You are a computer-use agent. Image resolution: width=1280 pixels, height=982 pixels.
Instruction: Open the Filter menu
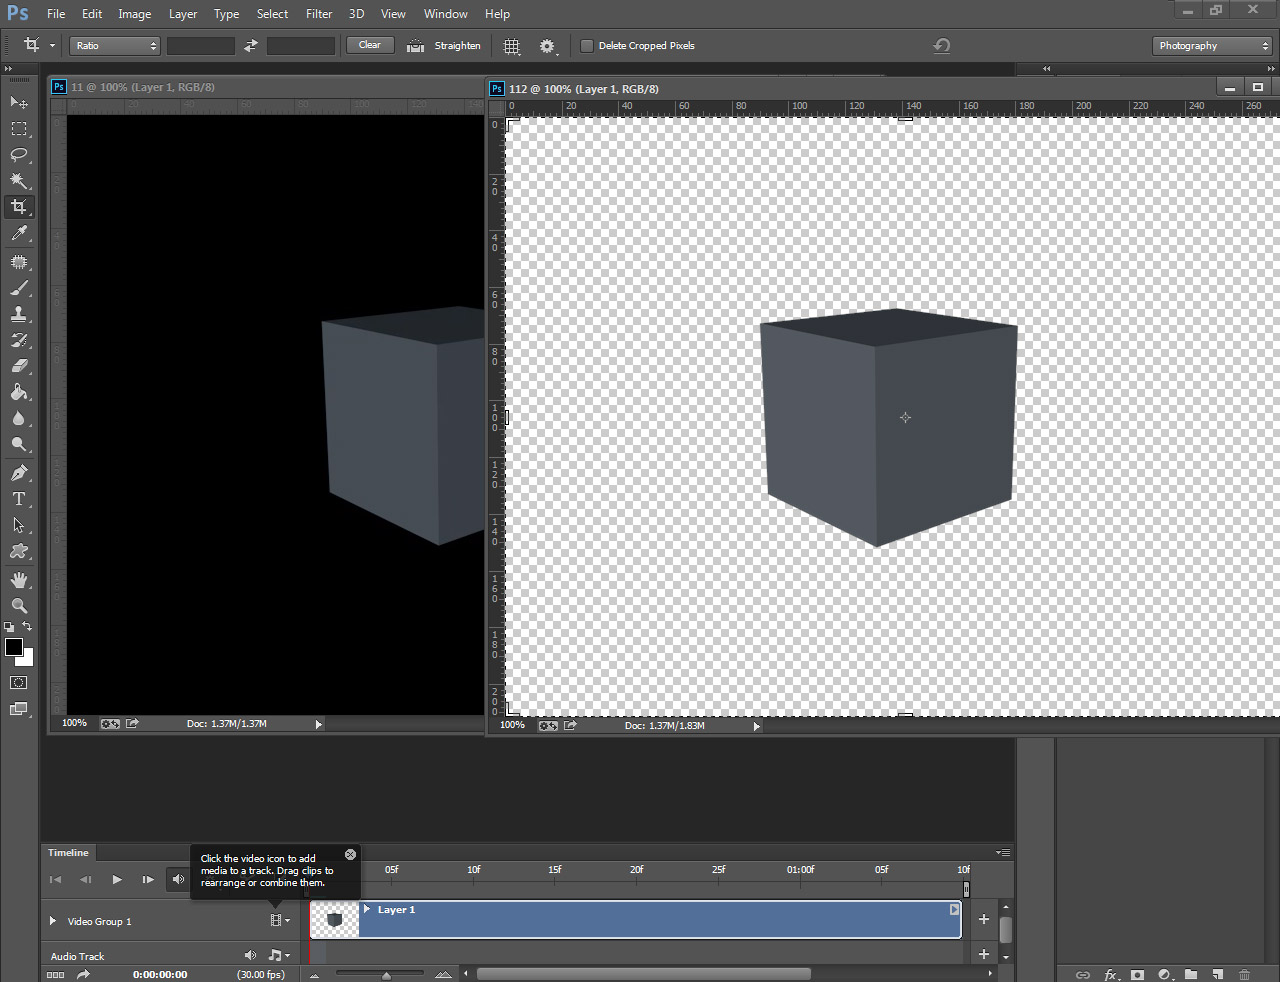(319, 14)
